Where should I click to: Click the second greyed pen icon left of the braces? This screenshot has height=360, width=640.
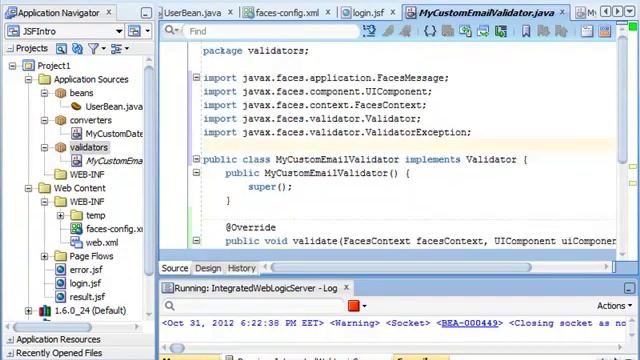tap(405, 31)
